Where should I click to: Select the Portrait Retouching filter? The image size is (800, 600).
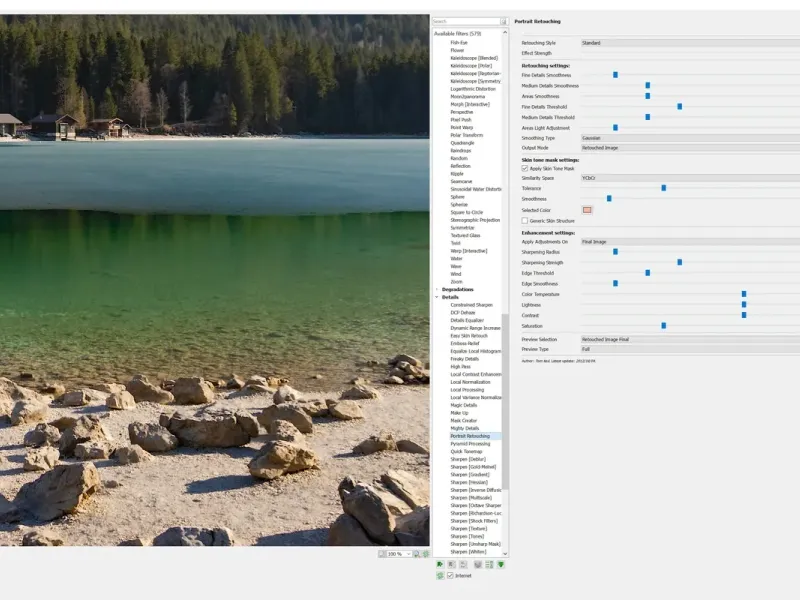click(x=470, y=436)
